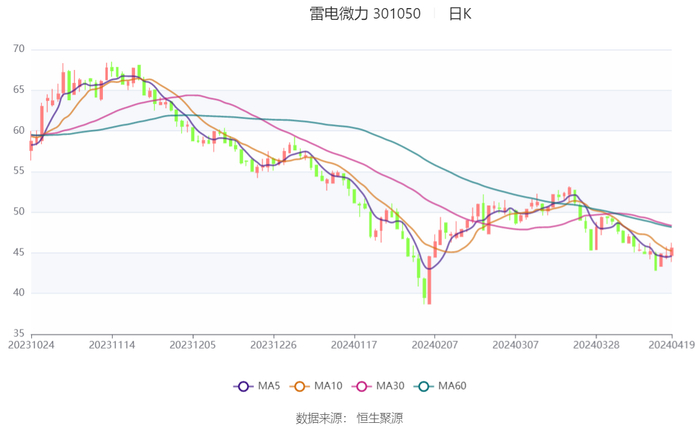Screen dimensions: 700x426
Task: Click the purple MA5 legend circle marker
Action: (242, 386)
